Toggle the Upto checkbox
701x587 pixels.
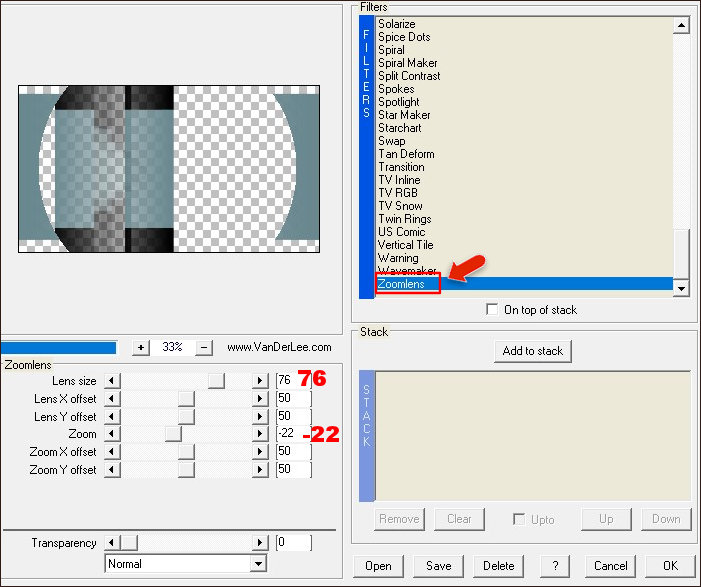point(518,519)
